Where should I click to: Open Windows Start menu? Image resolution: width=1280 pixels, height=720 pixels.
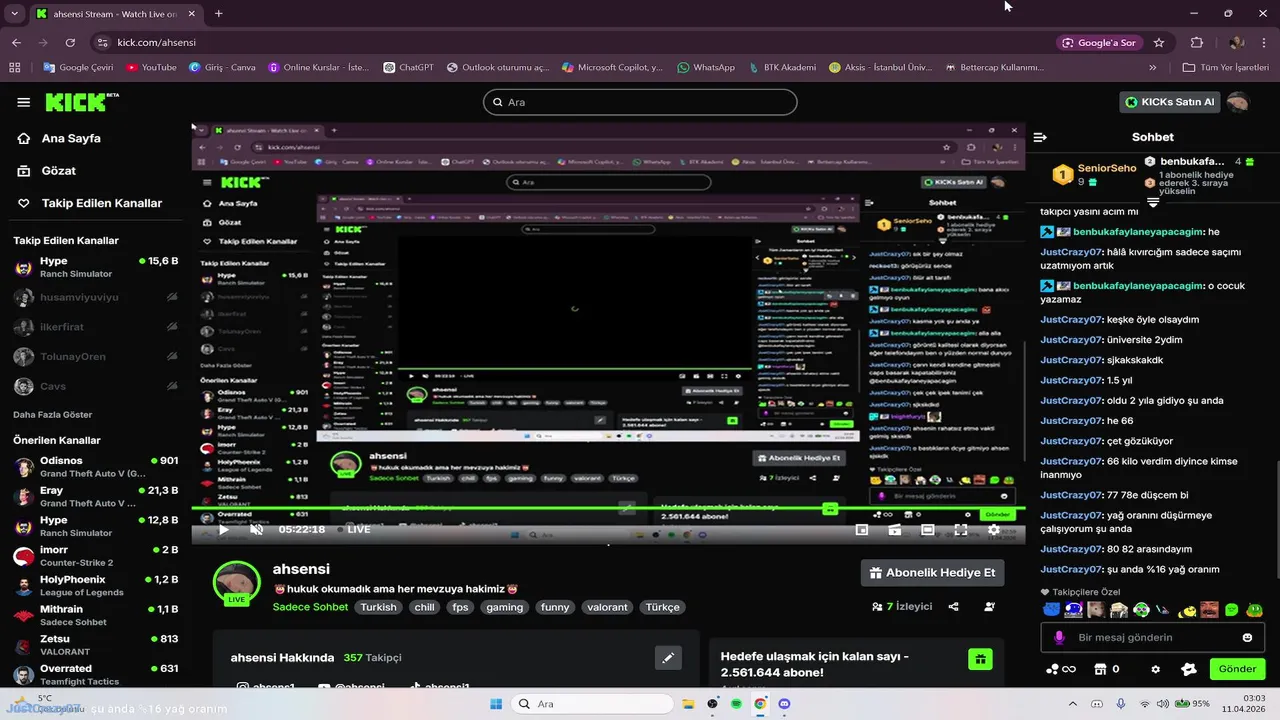tap(495, 704)
